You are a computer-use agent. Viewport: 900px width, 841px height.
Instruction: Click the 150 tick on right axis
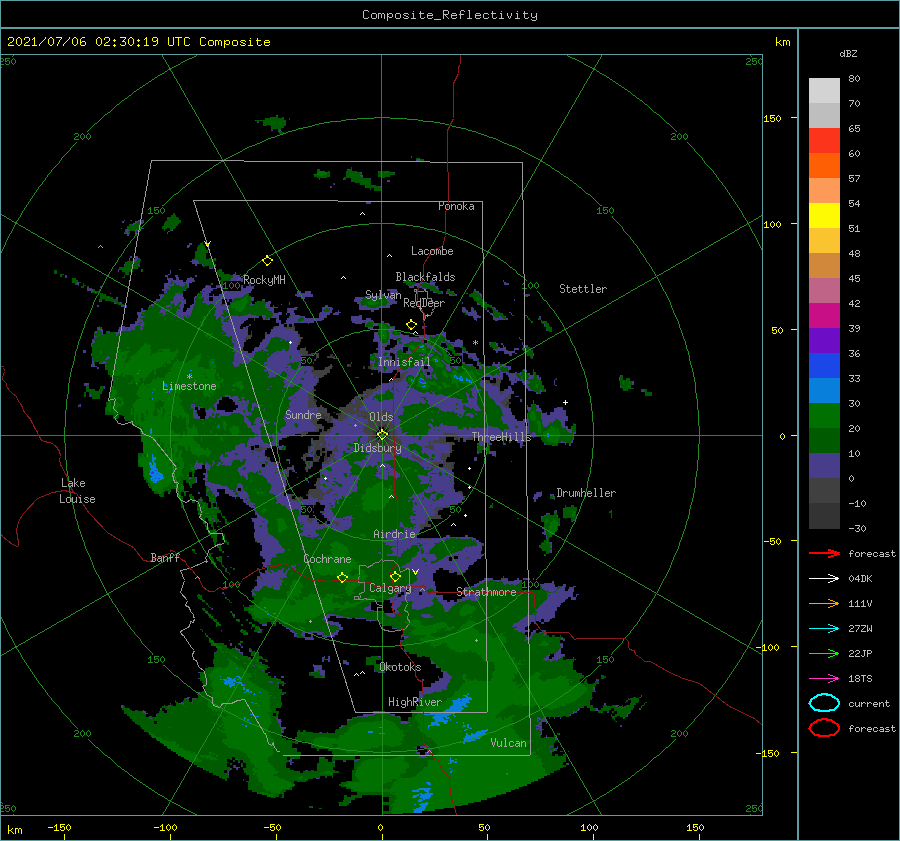point(772,118)
